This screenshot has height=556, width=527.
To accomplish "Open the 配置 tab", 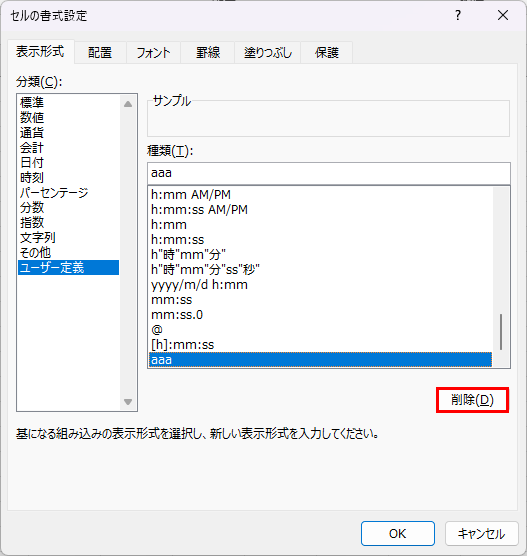I will pyautogui.click(x=100, y=53).
